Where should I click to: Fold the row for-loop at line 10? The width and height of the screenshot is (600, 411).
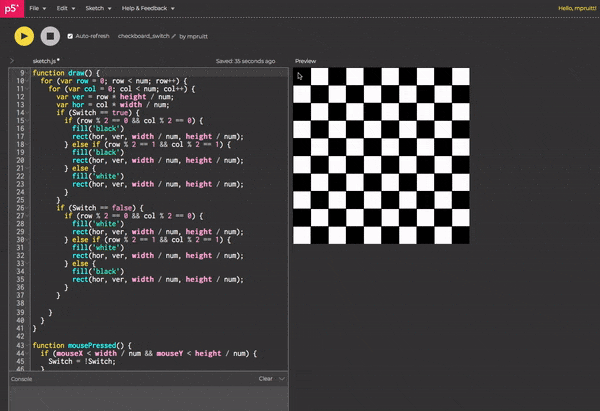point(27,81)
